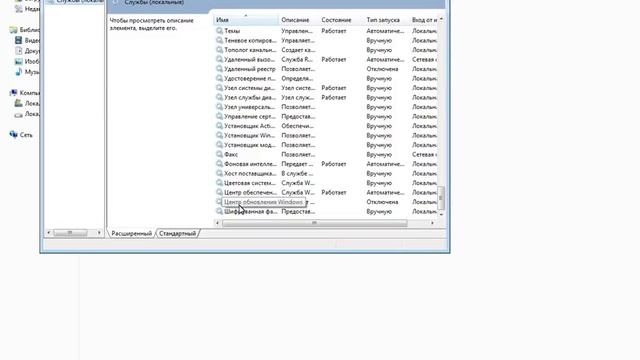Sort by the Состояние column header
Viewport: 640px width, 360px height.
click(x=341, y=20)
